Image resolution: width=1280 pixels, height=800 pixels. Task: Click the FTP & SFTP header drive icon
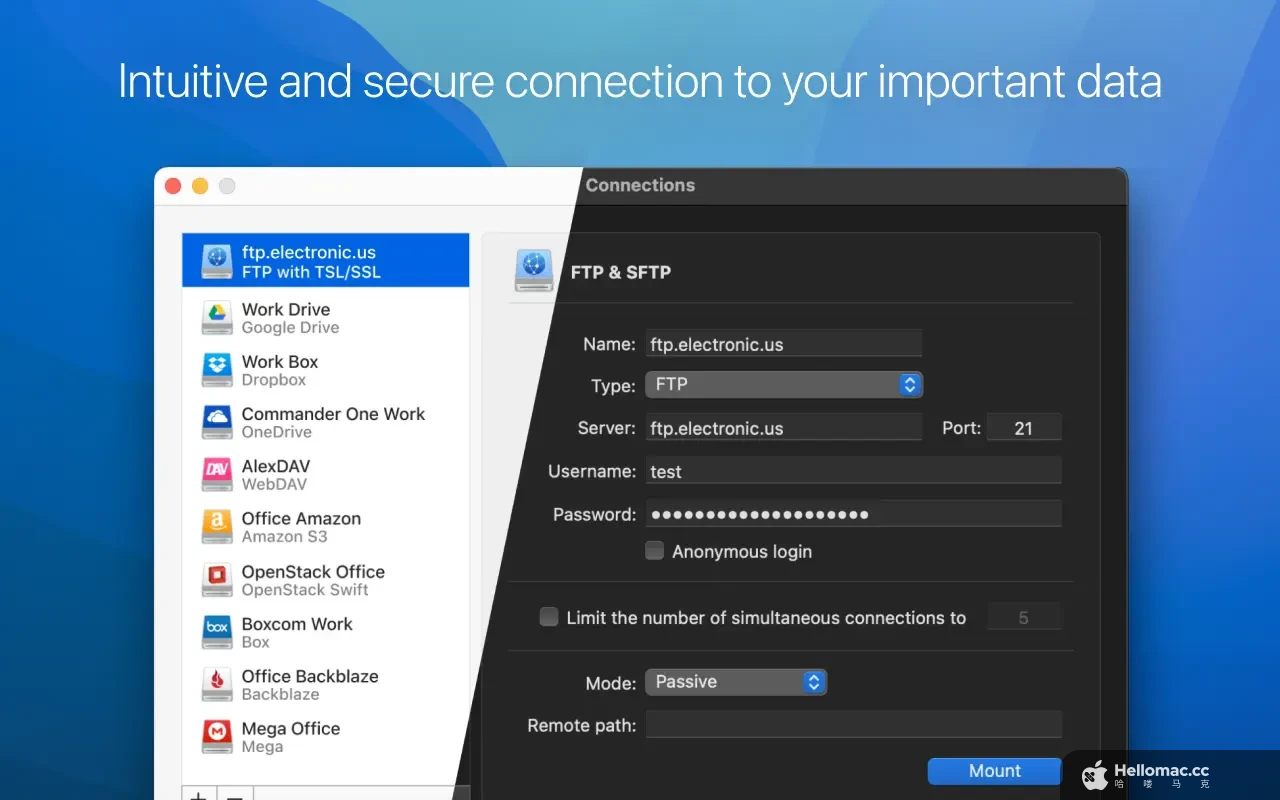click(534, 271)
